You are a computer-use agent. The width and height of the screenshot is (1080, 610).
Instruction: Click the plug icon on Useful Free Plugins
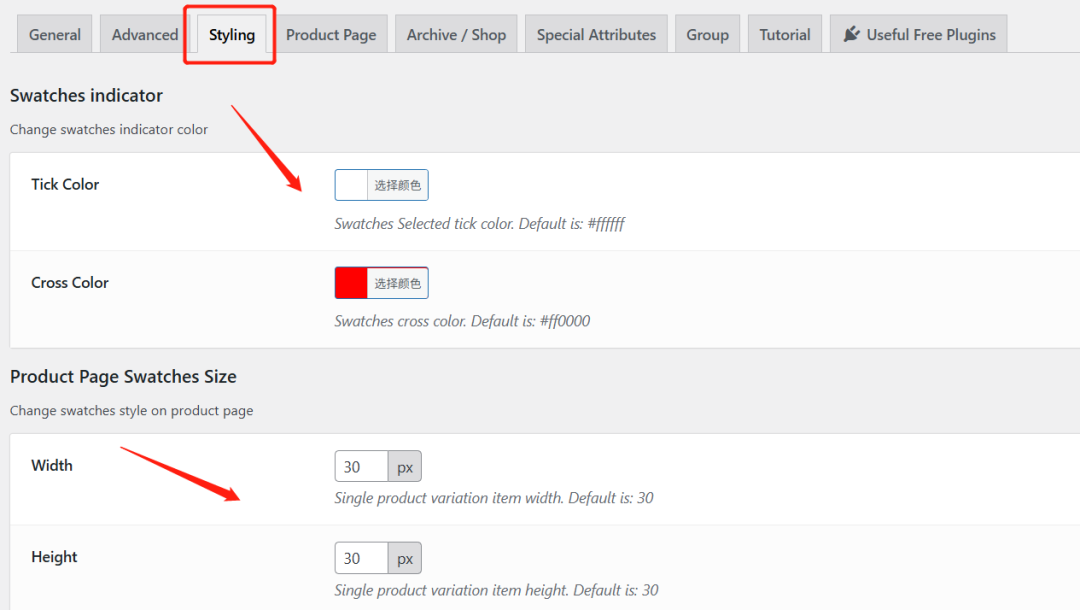point(851,34)
